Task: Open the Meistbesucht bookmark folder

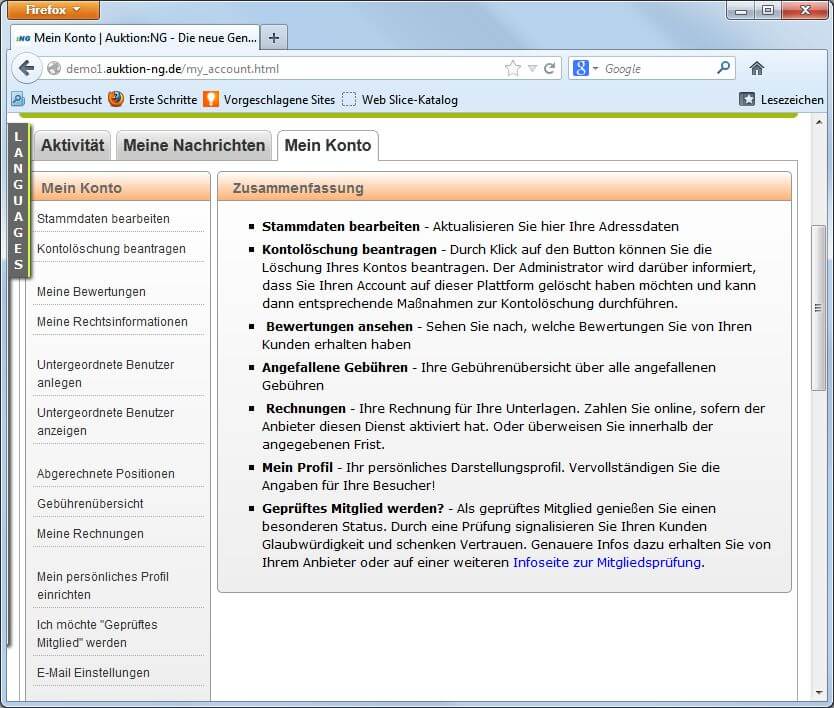Action: click(57, 99)
